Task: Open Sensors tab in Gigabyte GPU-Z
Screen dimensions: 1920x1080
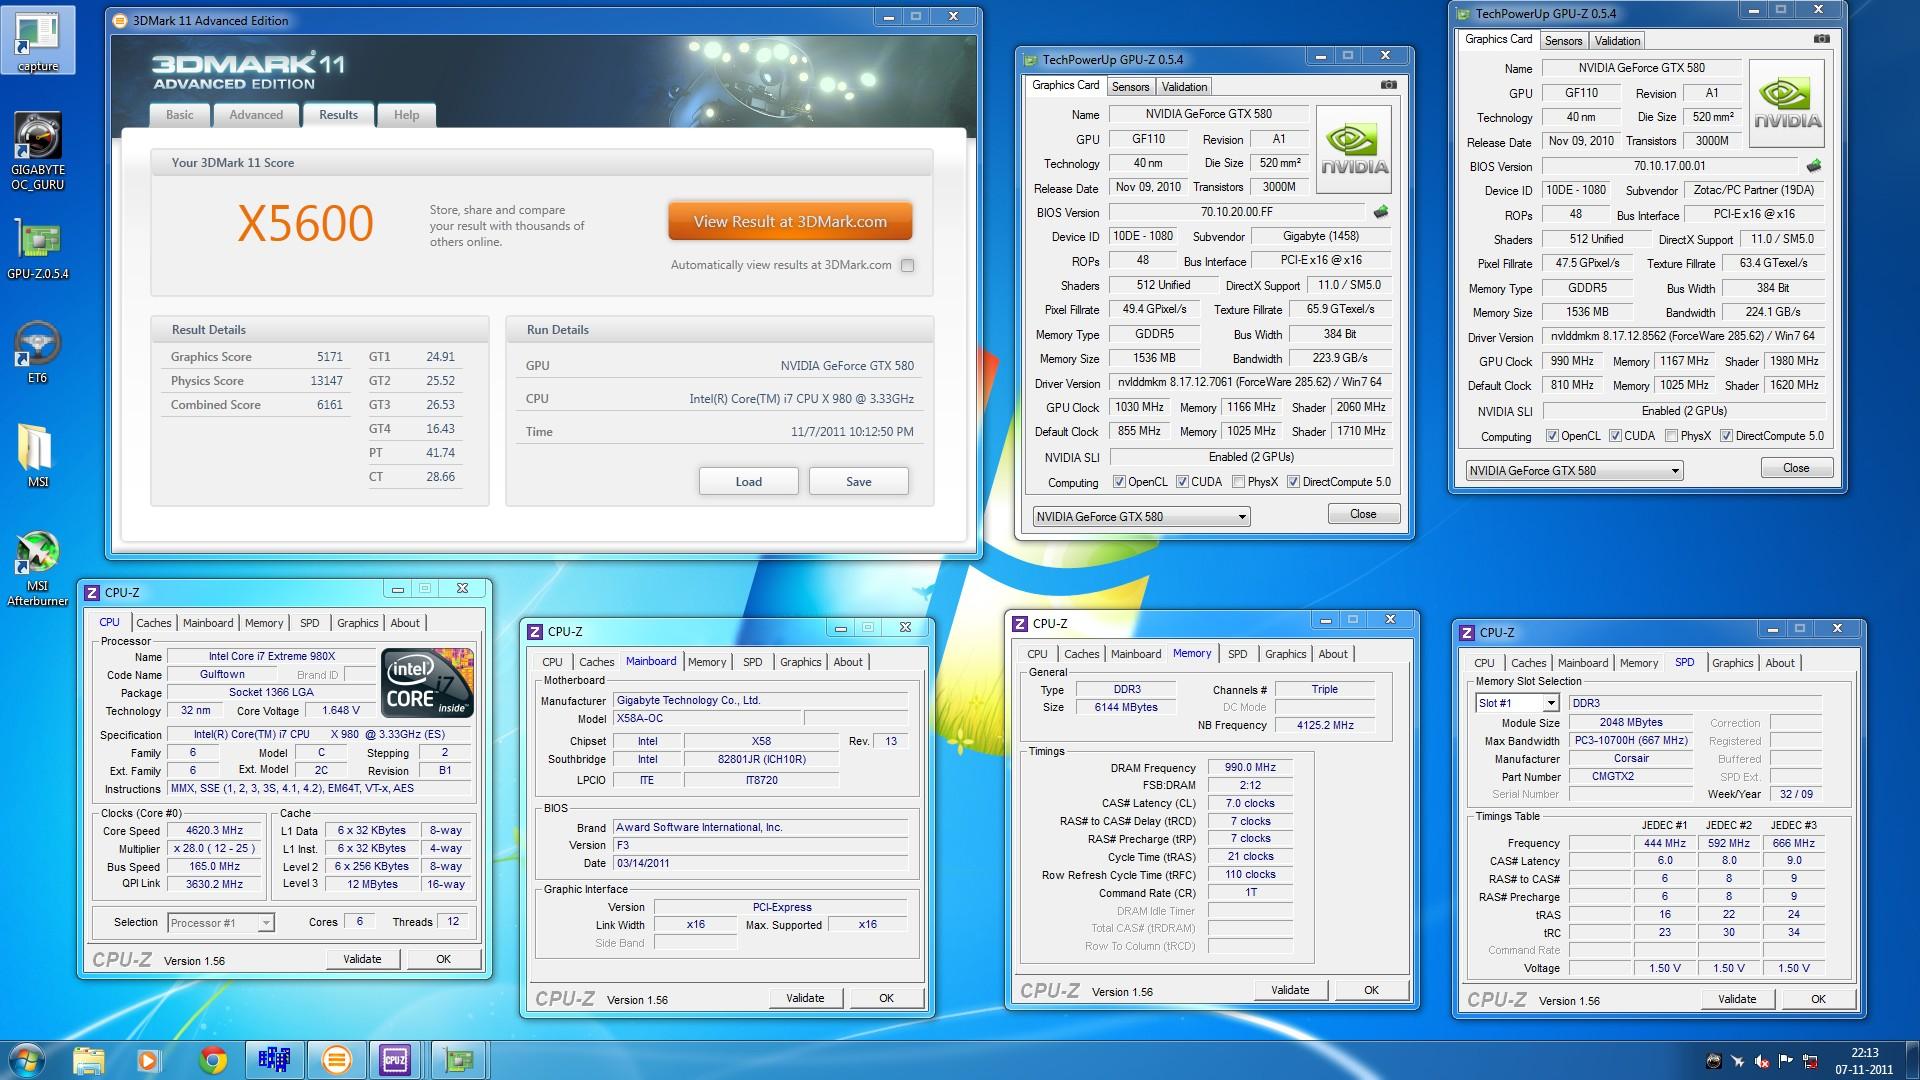Action: [x=1131, y=87]
